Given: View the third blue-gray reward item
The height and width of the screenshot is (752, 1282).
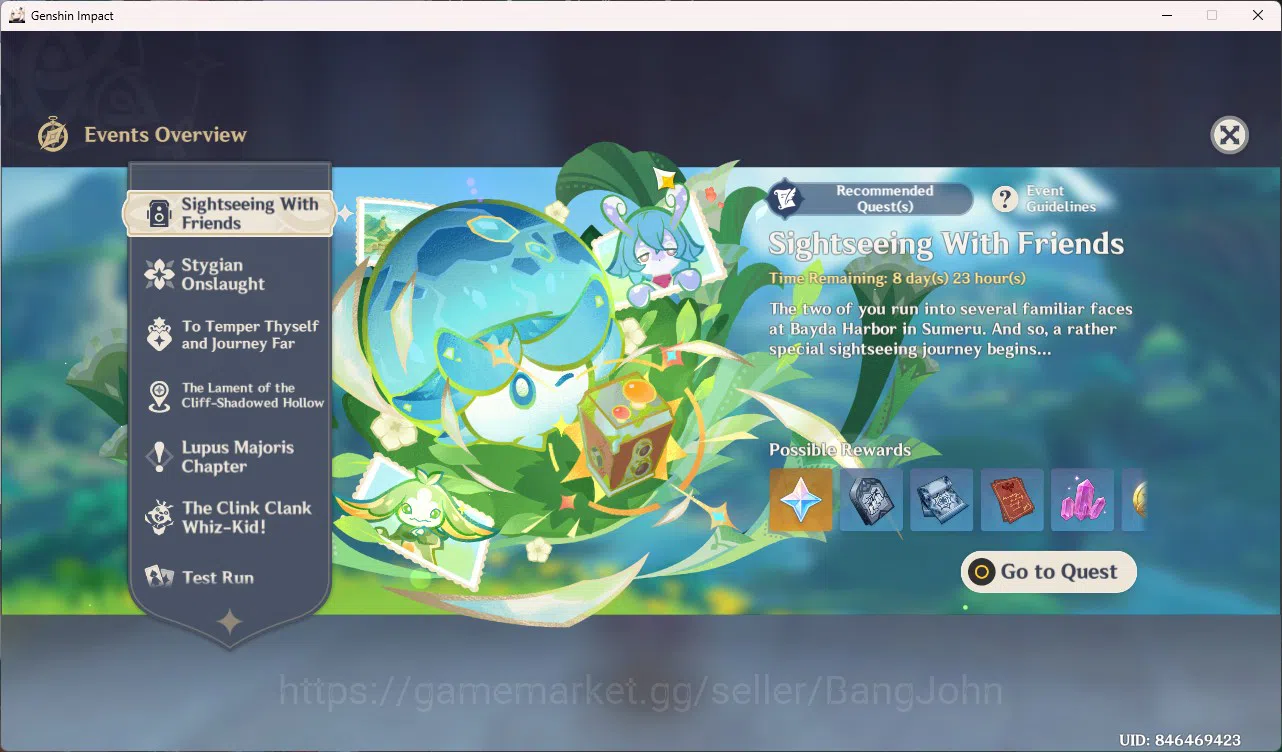Looking at the screenshot, I should coord(942,500).
